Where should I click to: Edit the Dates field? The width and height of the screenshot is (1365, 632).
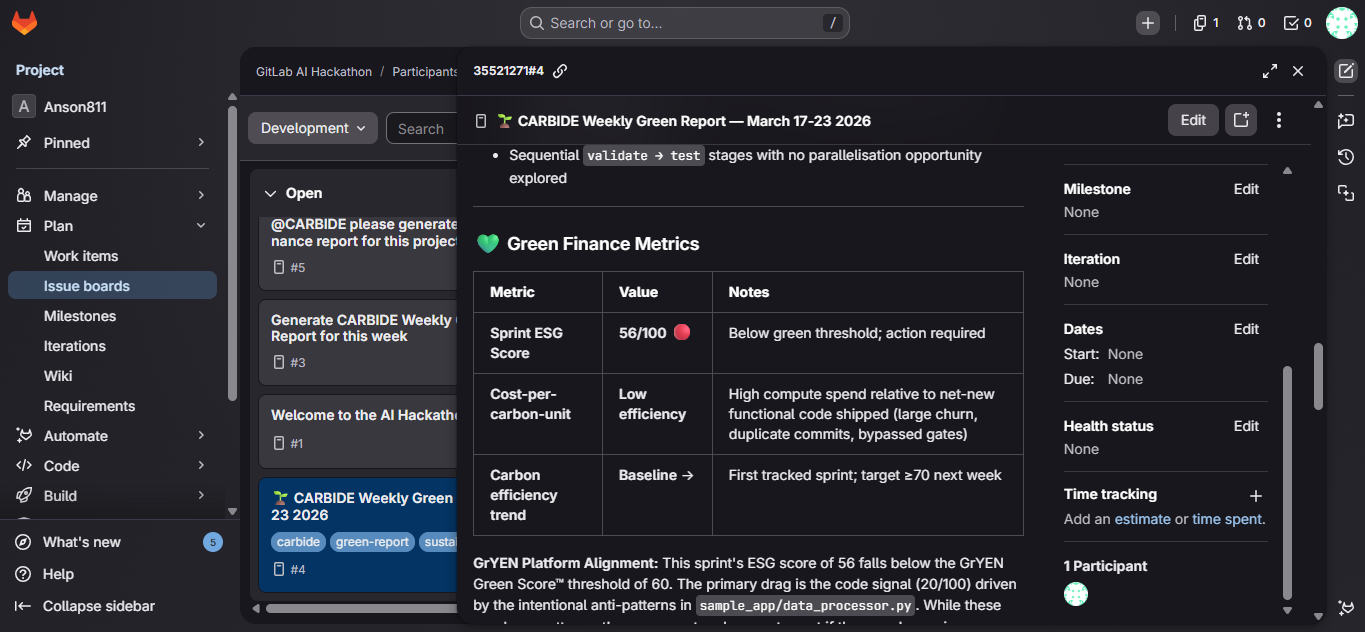[1246, 329]
